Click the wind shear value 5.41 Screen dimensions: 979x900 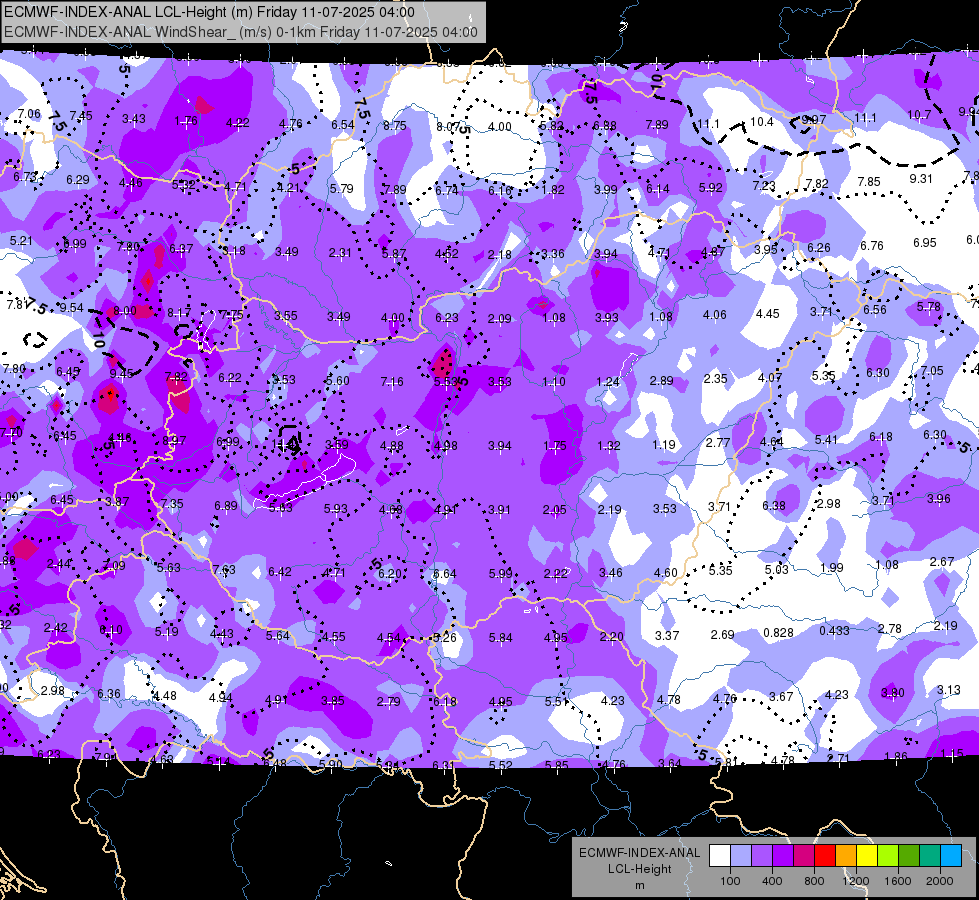point(826,440)
